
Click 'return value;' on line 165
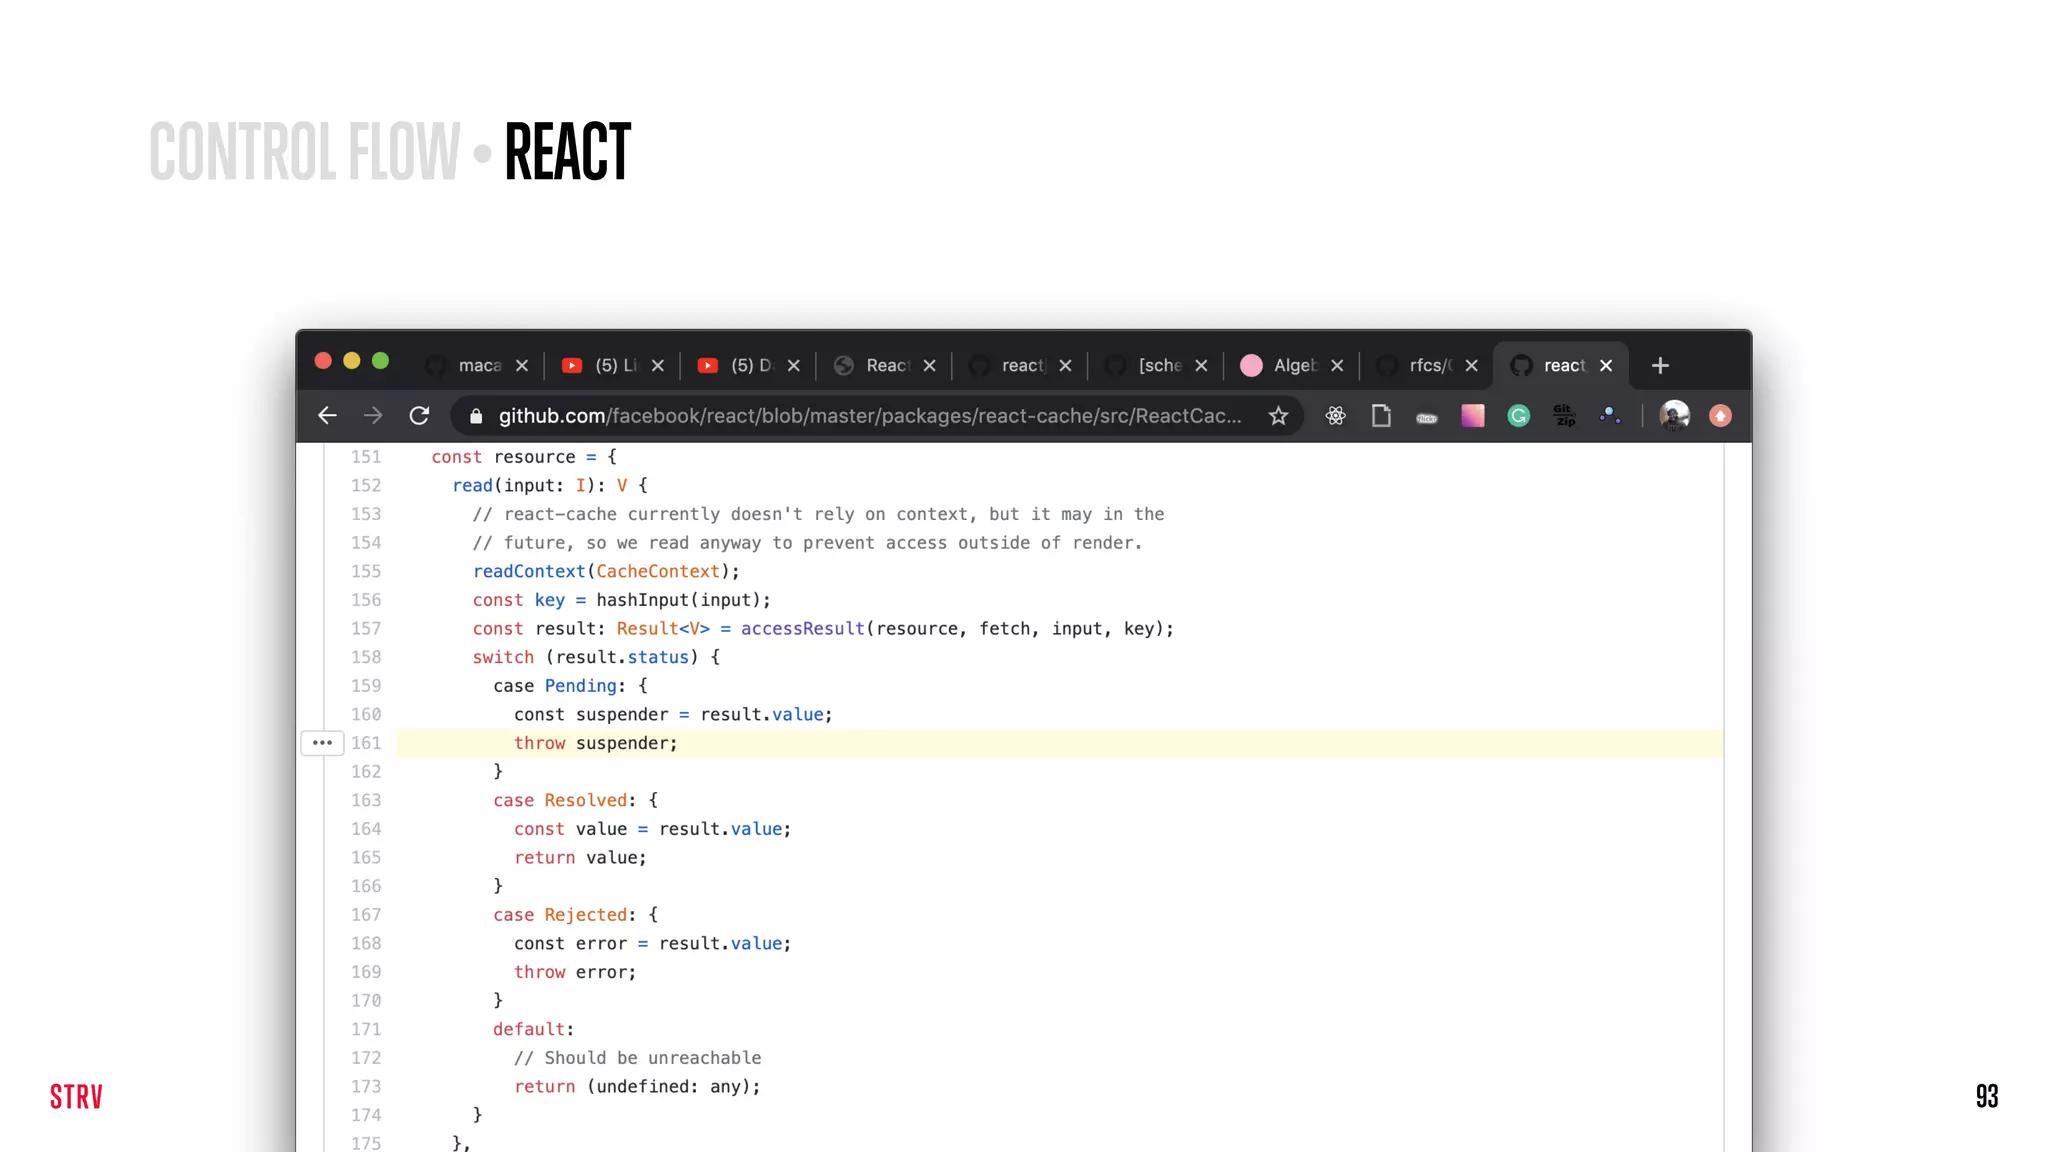(x=580, y=858)
